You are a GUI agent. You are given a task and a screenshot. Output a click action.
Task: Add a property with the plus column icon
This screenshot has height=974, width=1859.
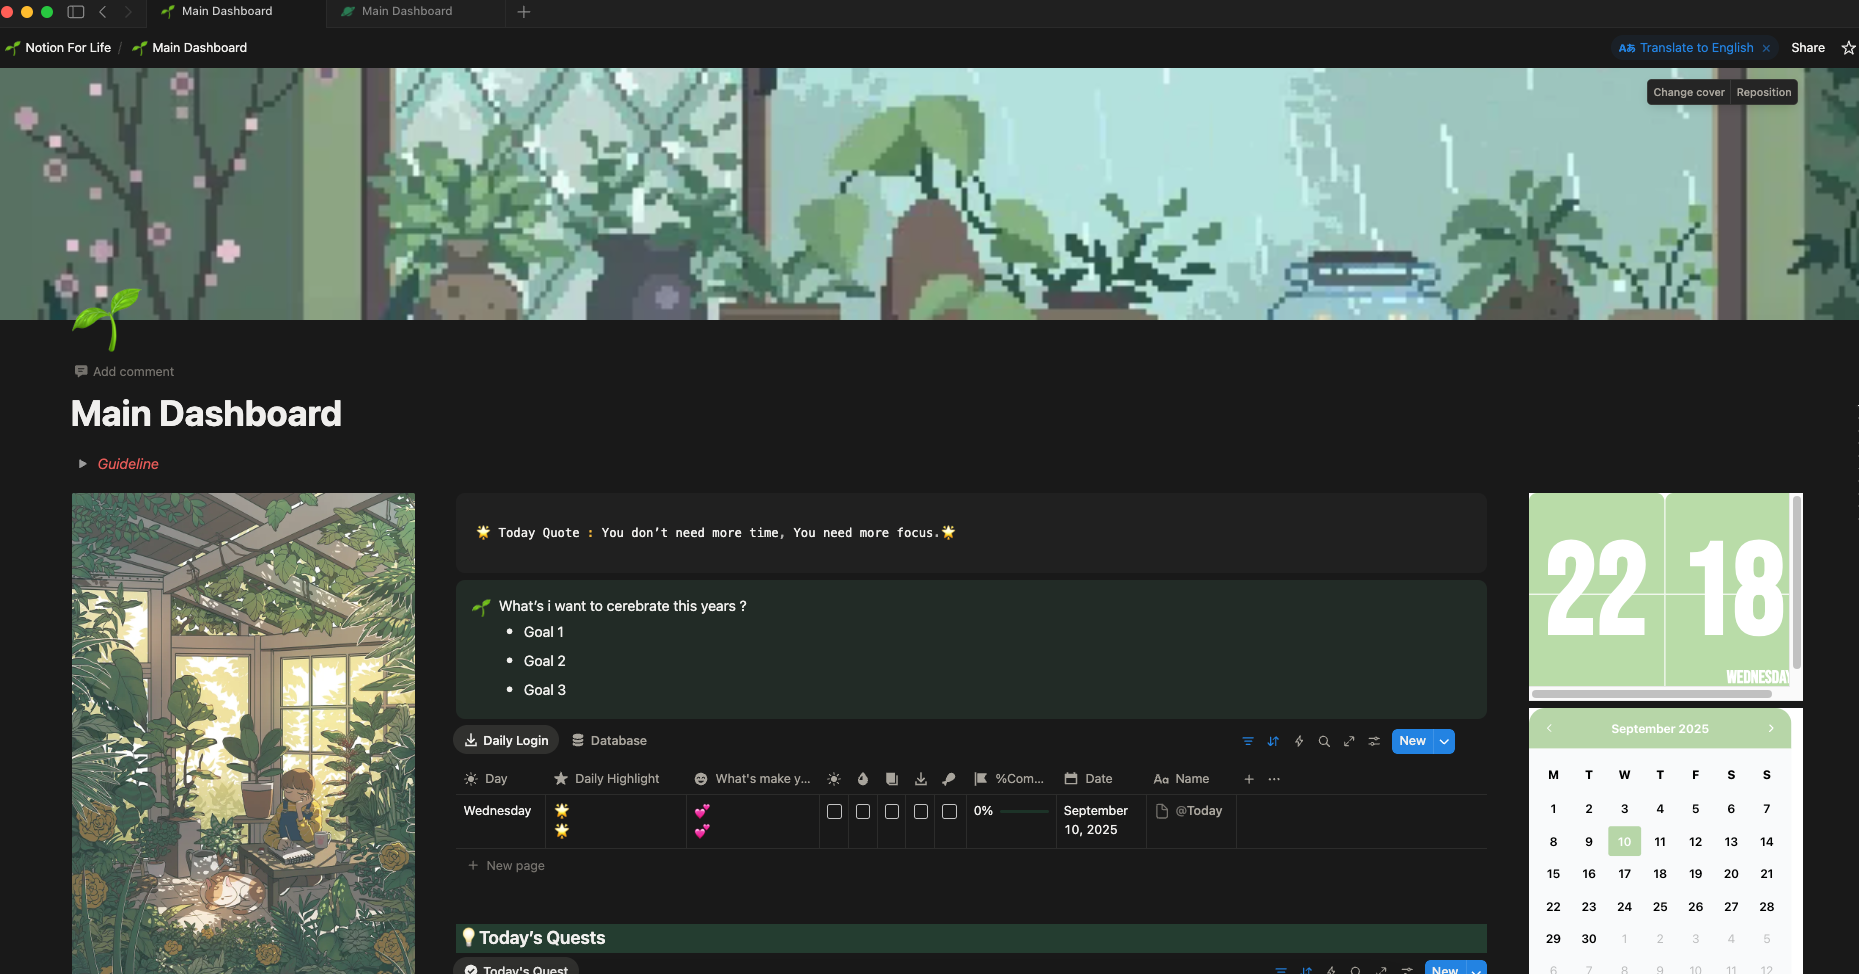1249,779
